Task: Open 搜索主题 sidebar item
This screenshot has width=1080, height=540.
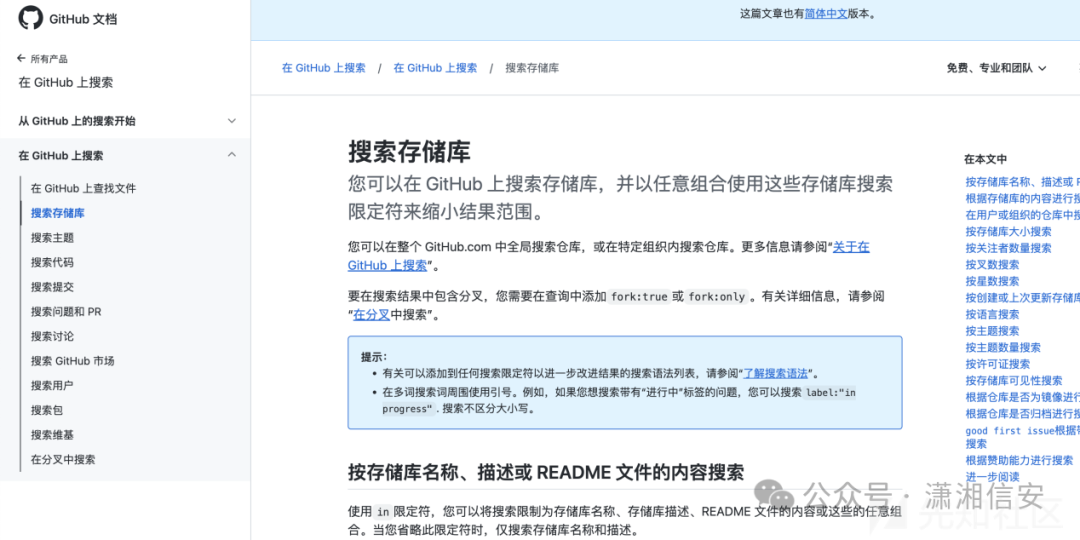Action: [x=52, y=238]
